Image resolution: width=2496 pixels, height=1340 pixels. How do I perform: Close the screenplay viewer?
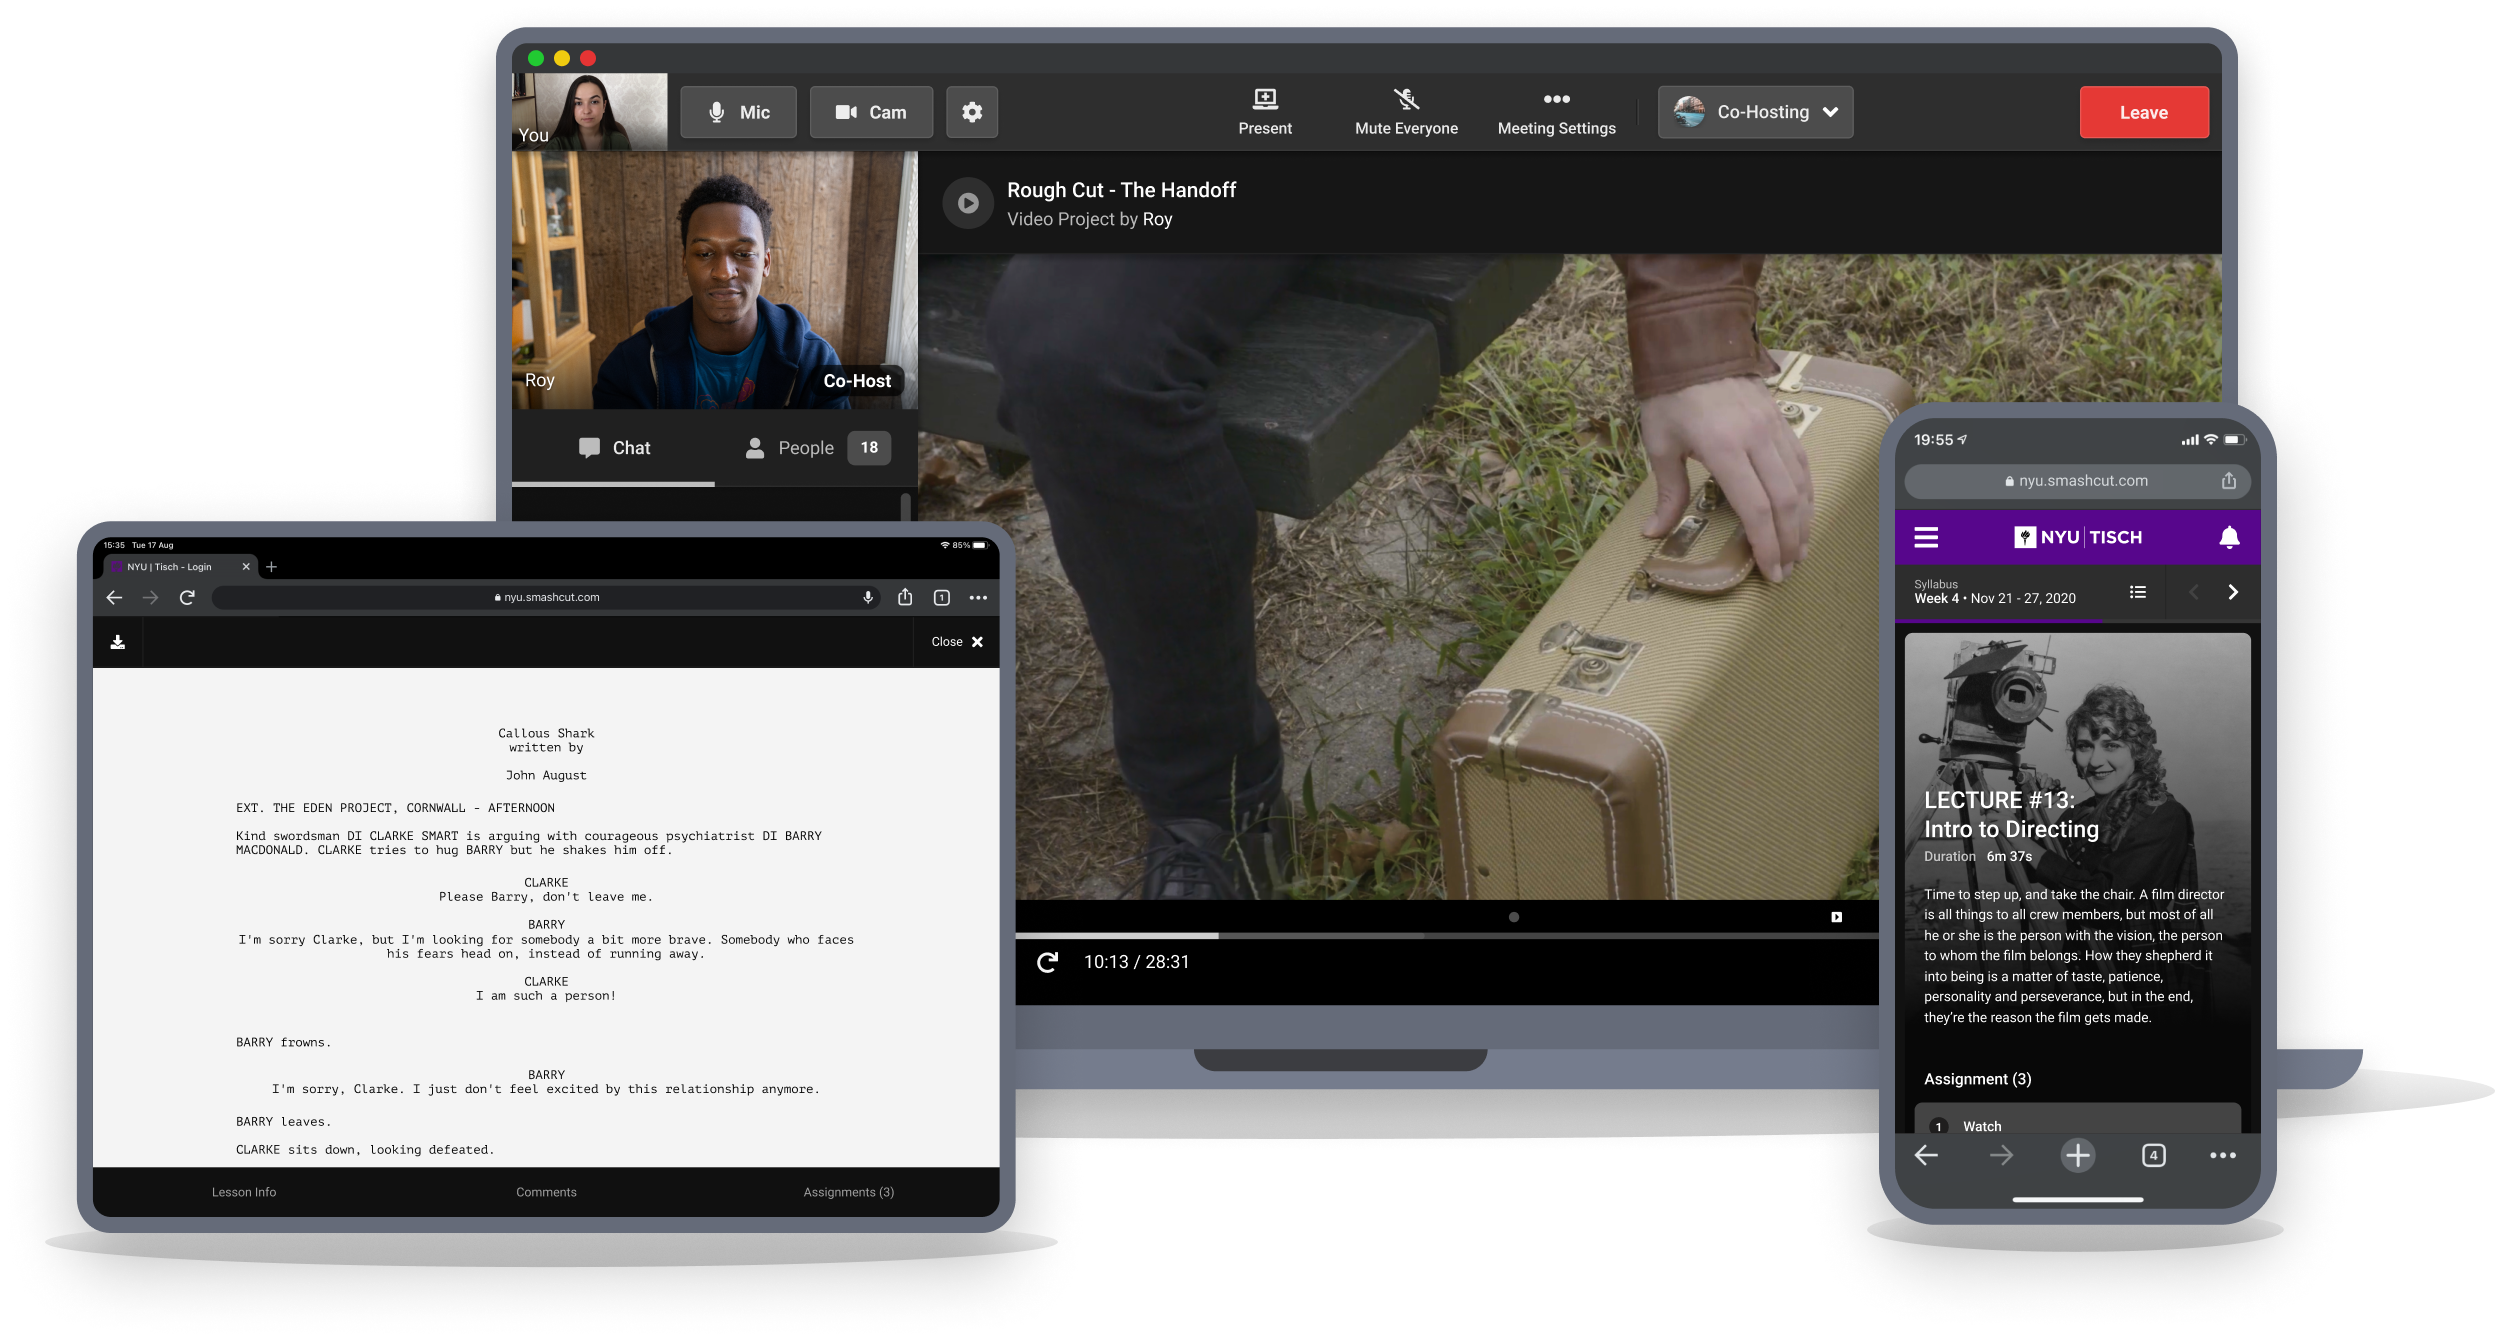click(x=956, y=642)
